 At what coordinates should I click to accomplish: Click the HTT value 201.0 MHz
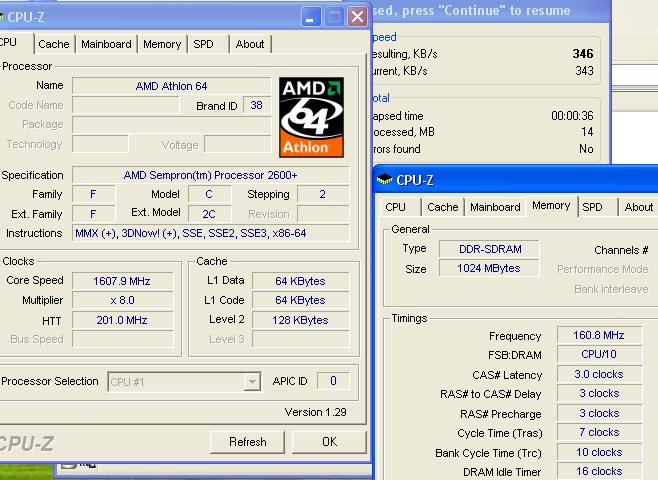[122, 320]
